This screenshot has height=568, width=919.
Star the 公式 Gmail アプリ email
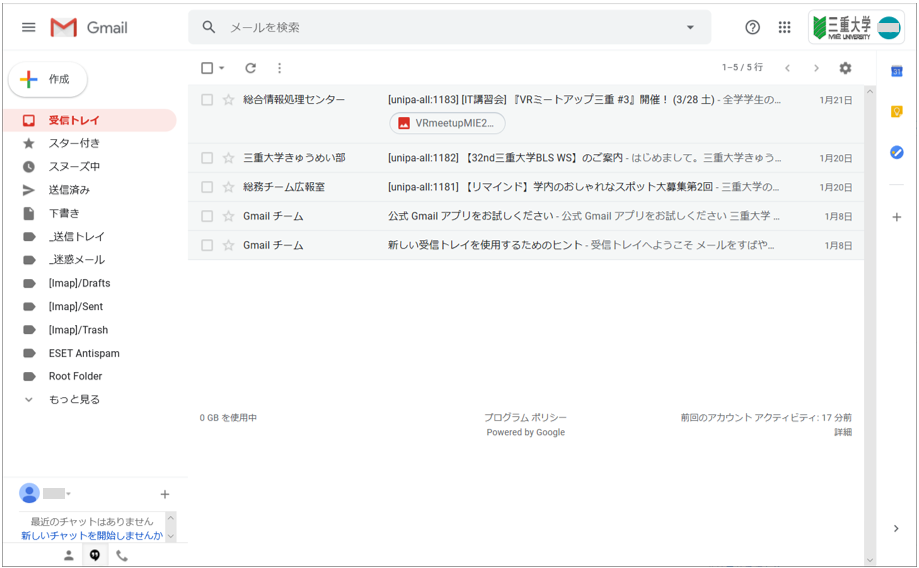[x=229, y=216]
